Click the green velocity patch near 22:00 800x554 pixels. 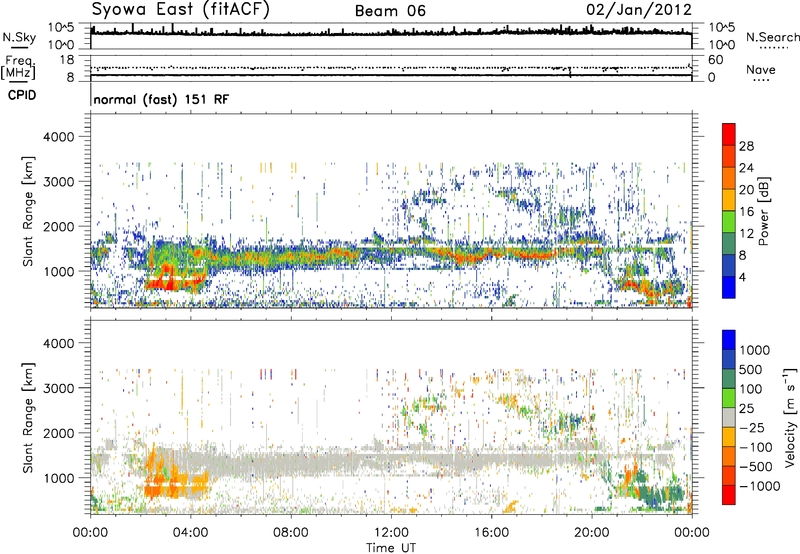[658, 495]
